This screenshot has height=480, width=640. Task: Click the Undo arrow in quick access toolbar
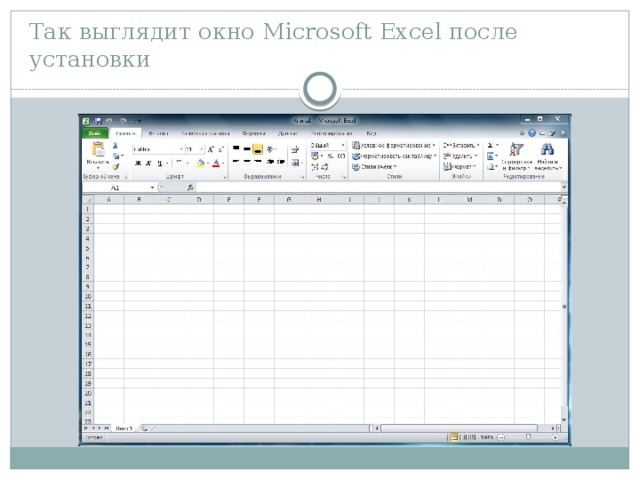(109, 121)
